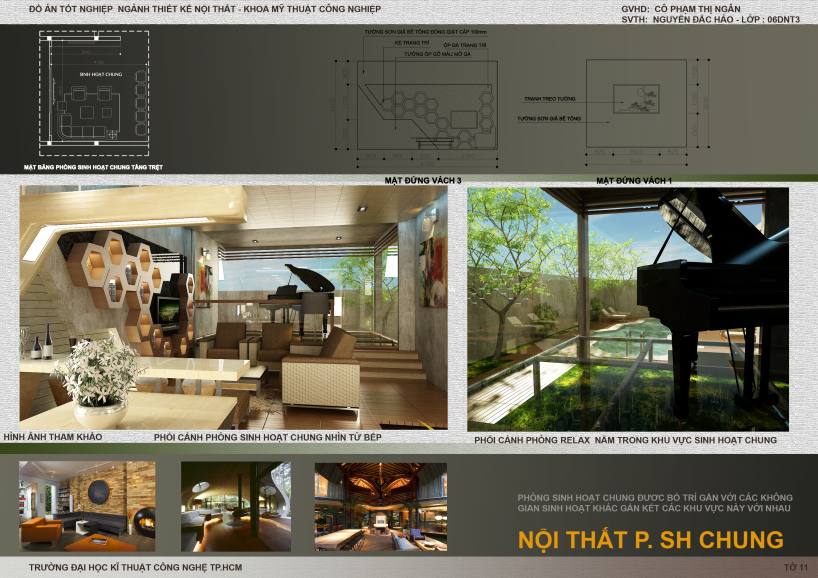
Task: Click the orange title NỘI THẤT P. SH CHUNG
Action: 651,540
